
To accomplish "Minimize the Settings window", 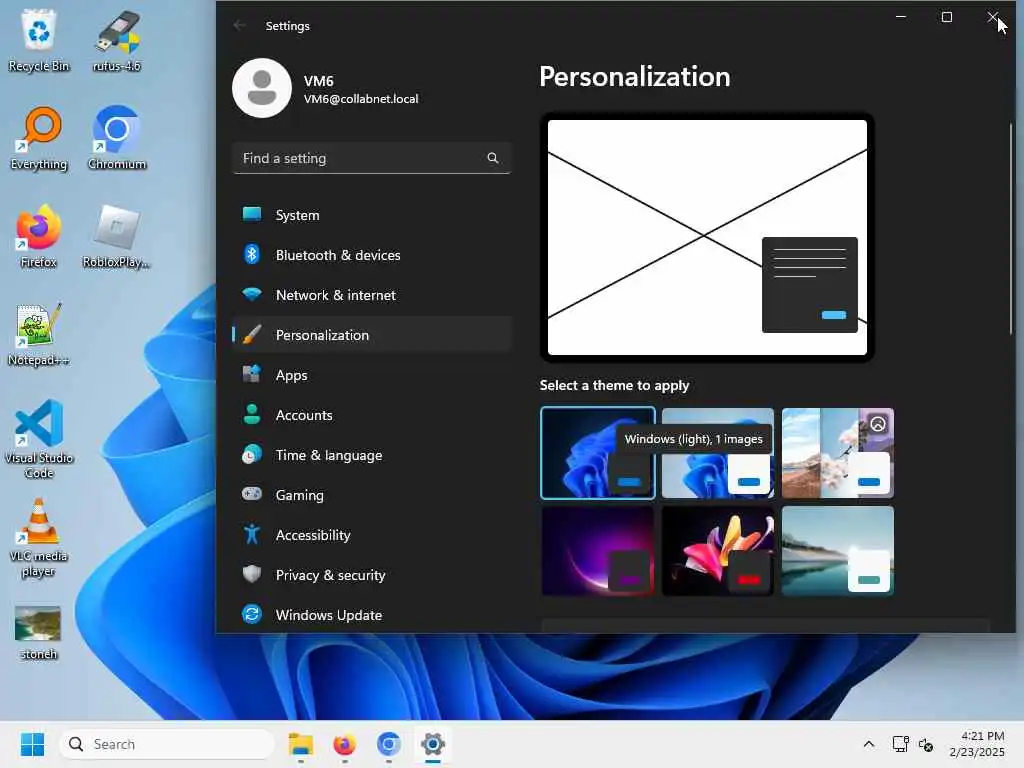I will pyautogui.click(x=901, y=17).
